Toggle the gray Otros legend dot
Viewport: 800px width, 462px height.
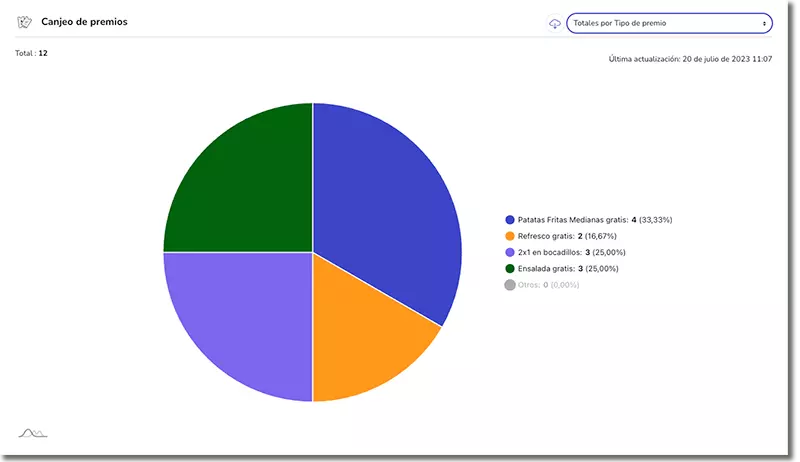click(x=510, y=285)
